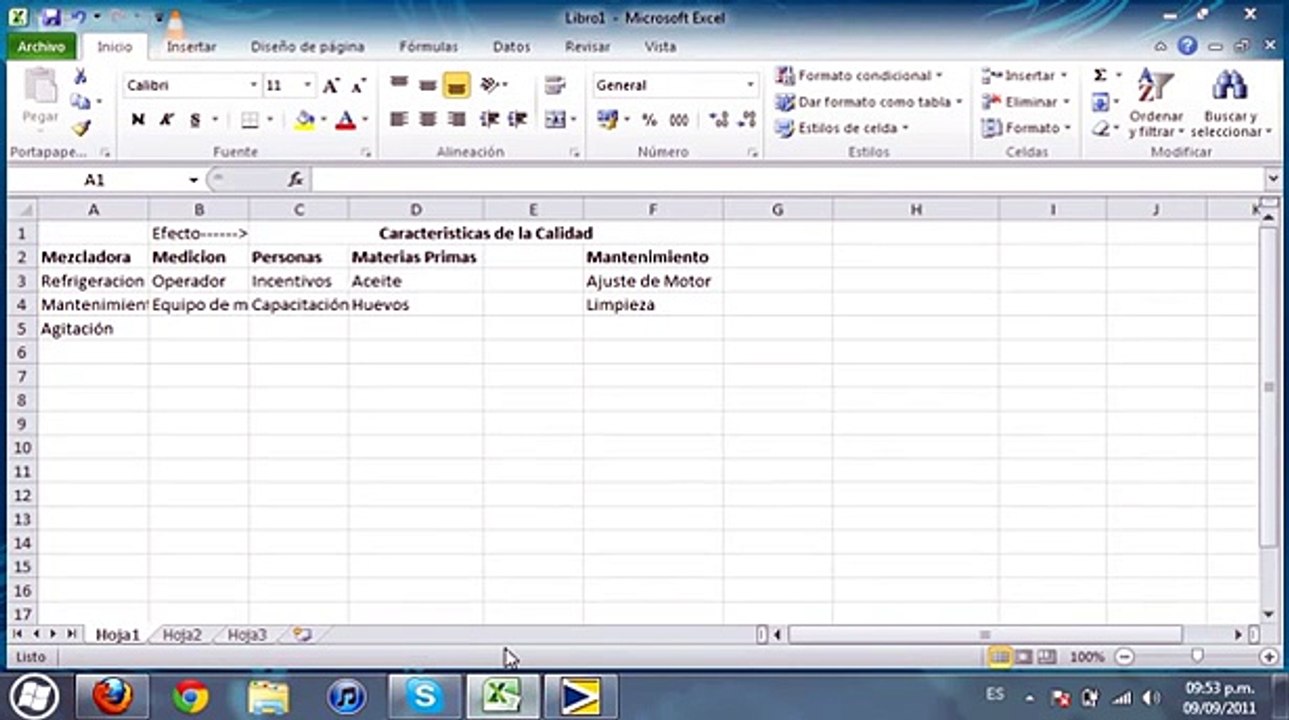The height and width of the screenshot is (720, 1289).
Task: Click the Excel help question mark icon
Action: tap(1187, 46)
